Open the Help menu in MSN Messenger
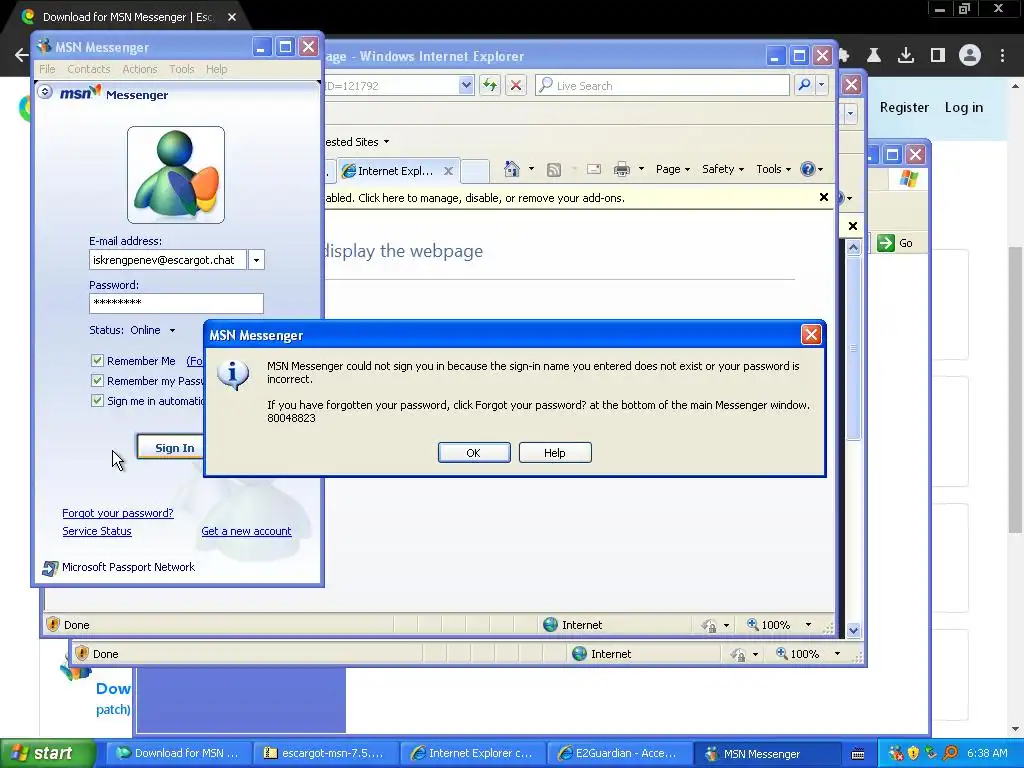The height and width of the screenshot is (768, 1024). pos(217,69)
